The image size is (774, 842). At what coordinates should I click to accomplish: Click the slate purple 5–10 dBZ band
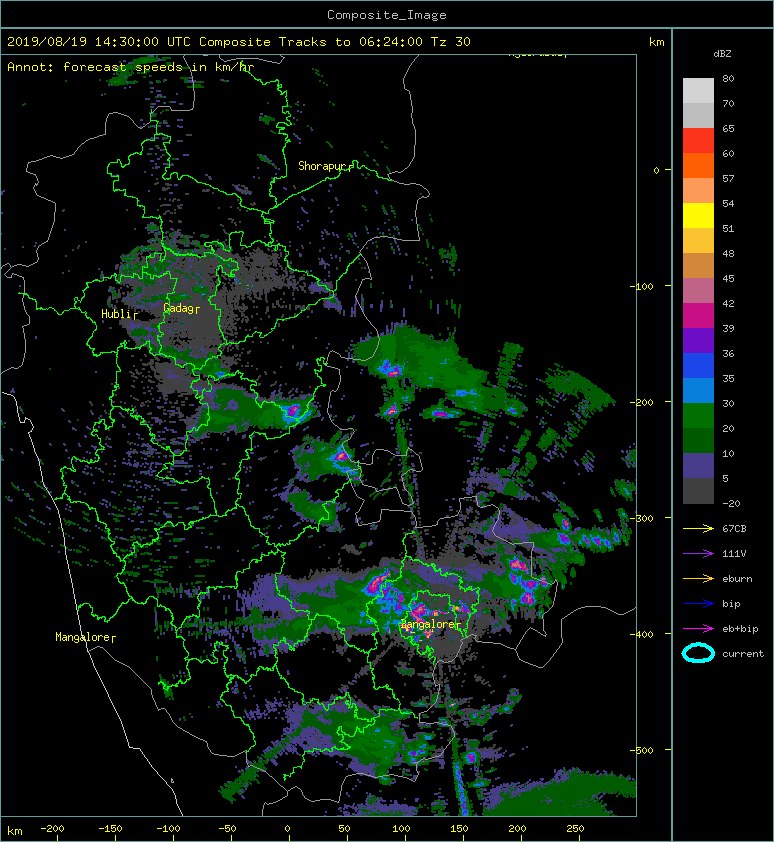click(698, 465)
